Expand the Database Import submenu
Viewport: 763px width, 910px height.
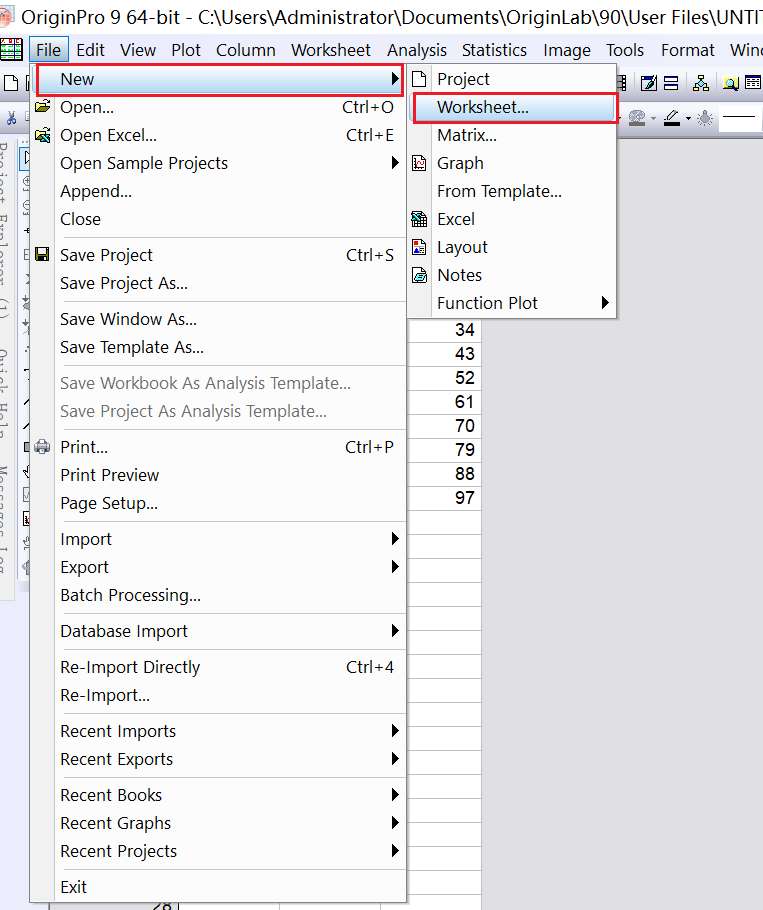(218, 631)
